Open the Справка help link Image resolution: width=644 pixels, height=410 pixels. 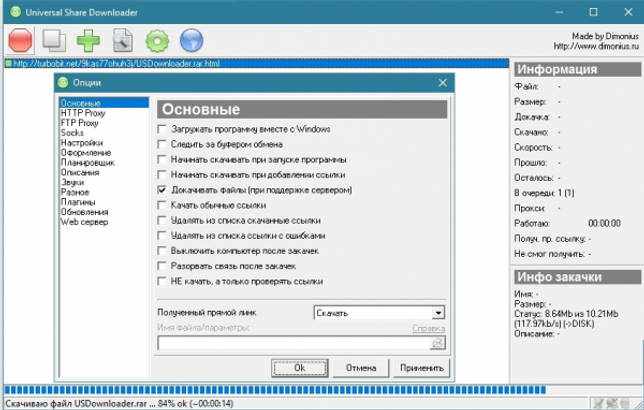pos(428,328)
